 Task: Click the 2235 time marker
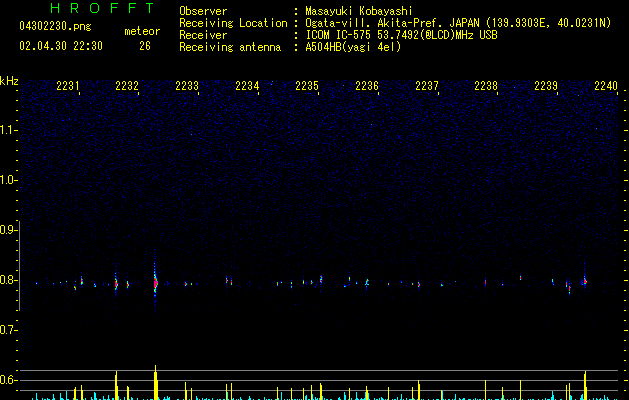[307, 86]
